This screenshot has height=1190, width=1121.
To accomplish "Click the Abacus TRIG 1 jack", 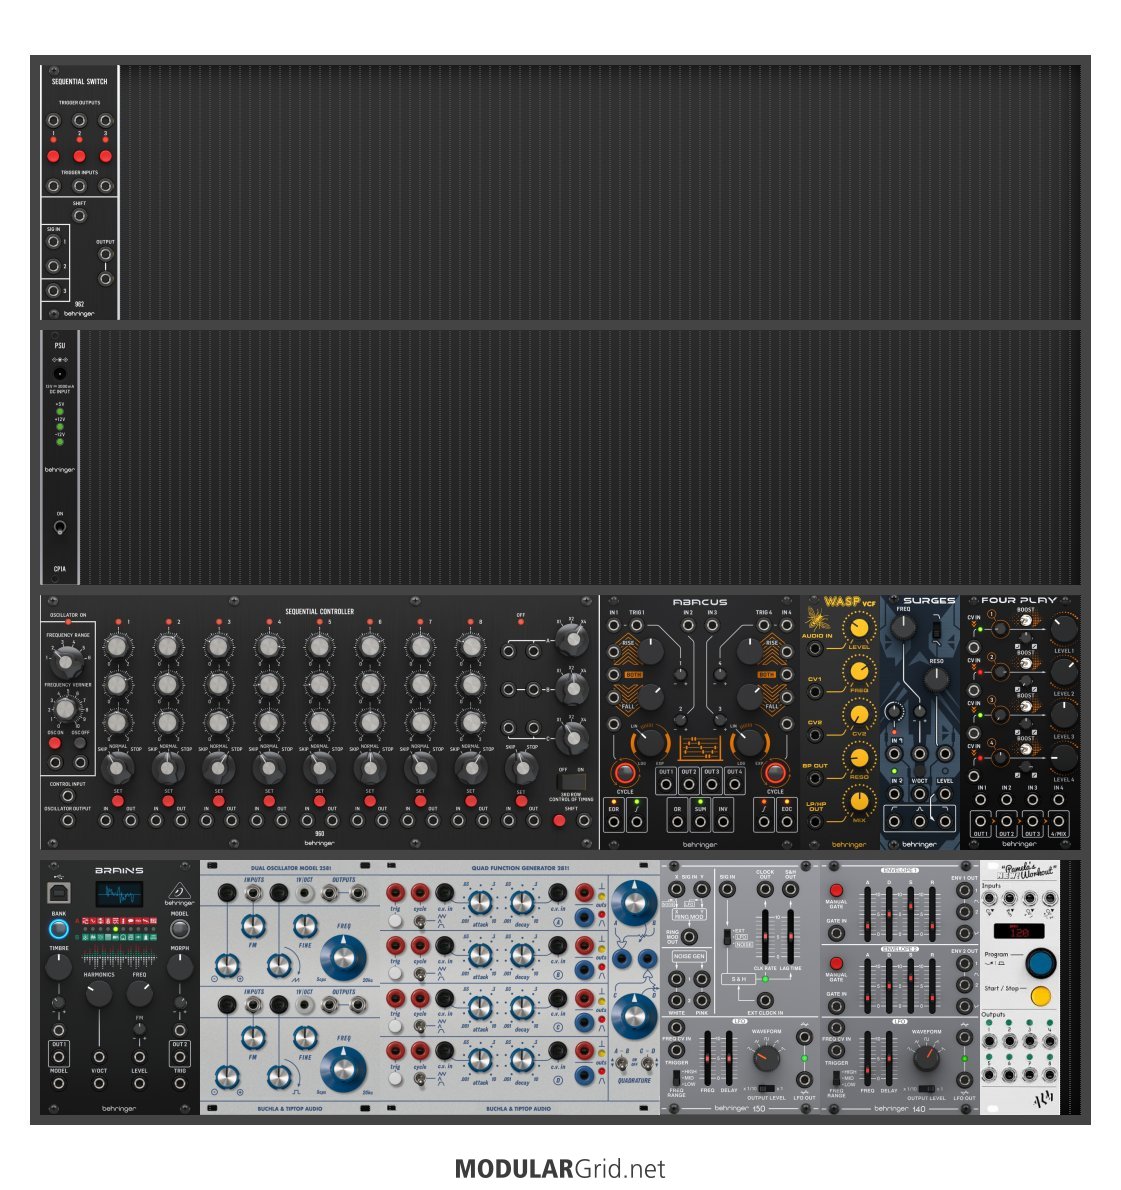I will [636, 625].
